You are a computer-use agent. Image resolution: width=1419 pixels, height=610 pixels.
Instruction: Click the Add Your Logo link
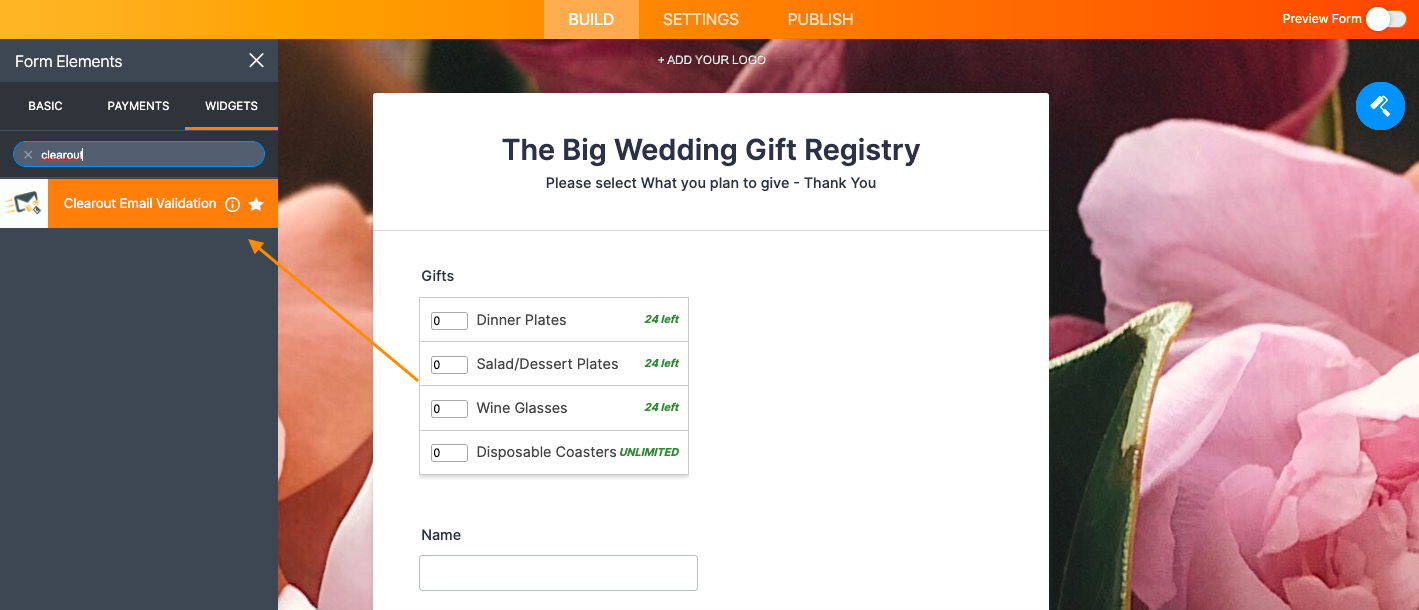(711, 60)
